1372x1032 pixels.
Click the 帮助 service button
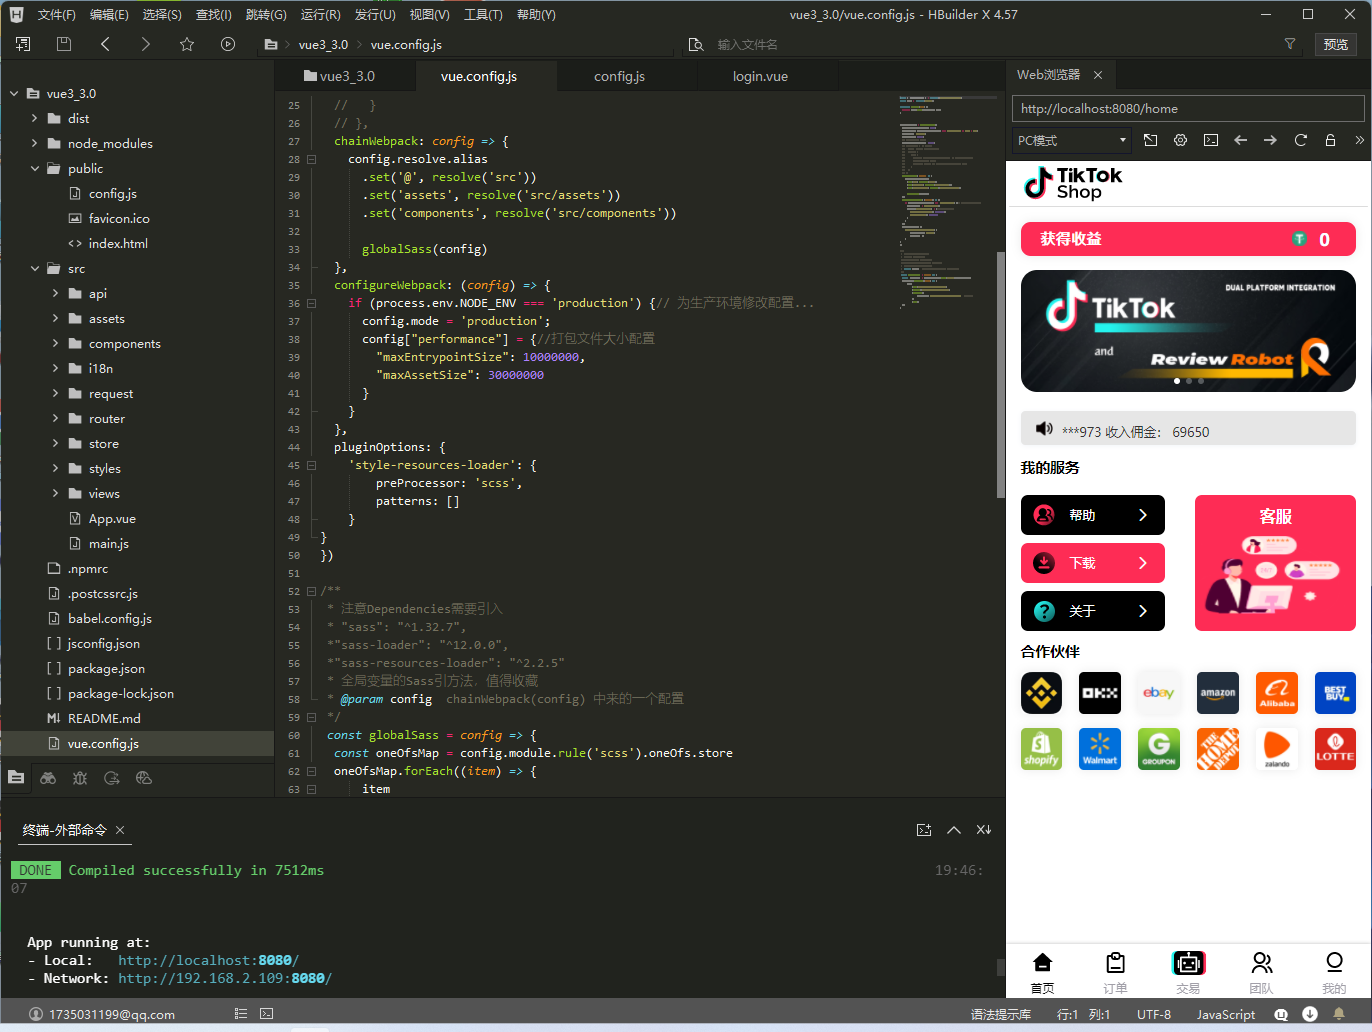[x=1093, y=515]
